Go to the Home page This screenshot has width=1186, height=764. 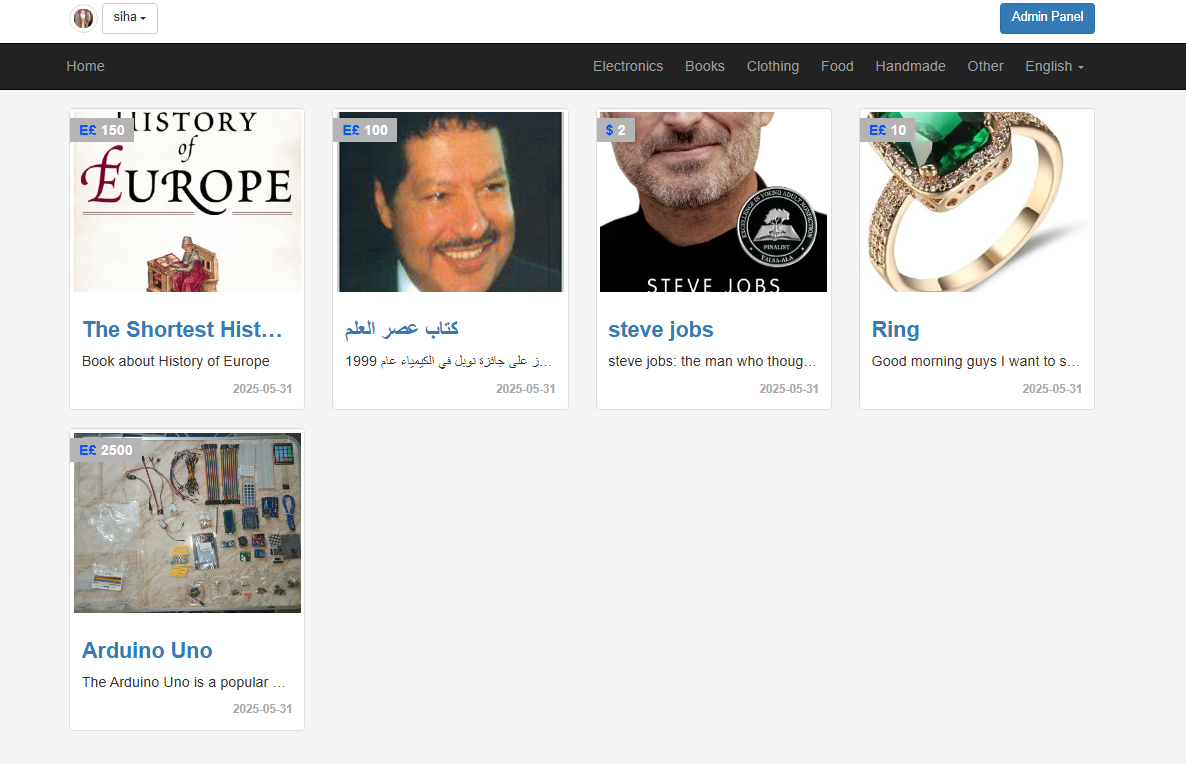click(85, 67)
